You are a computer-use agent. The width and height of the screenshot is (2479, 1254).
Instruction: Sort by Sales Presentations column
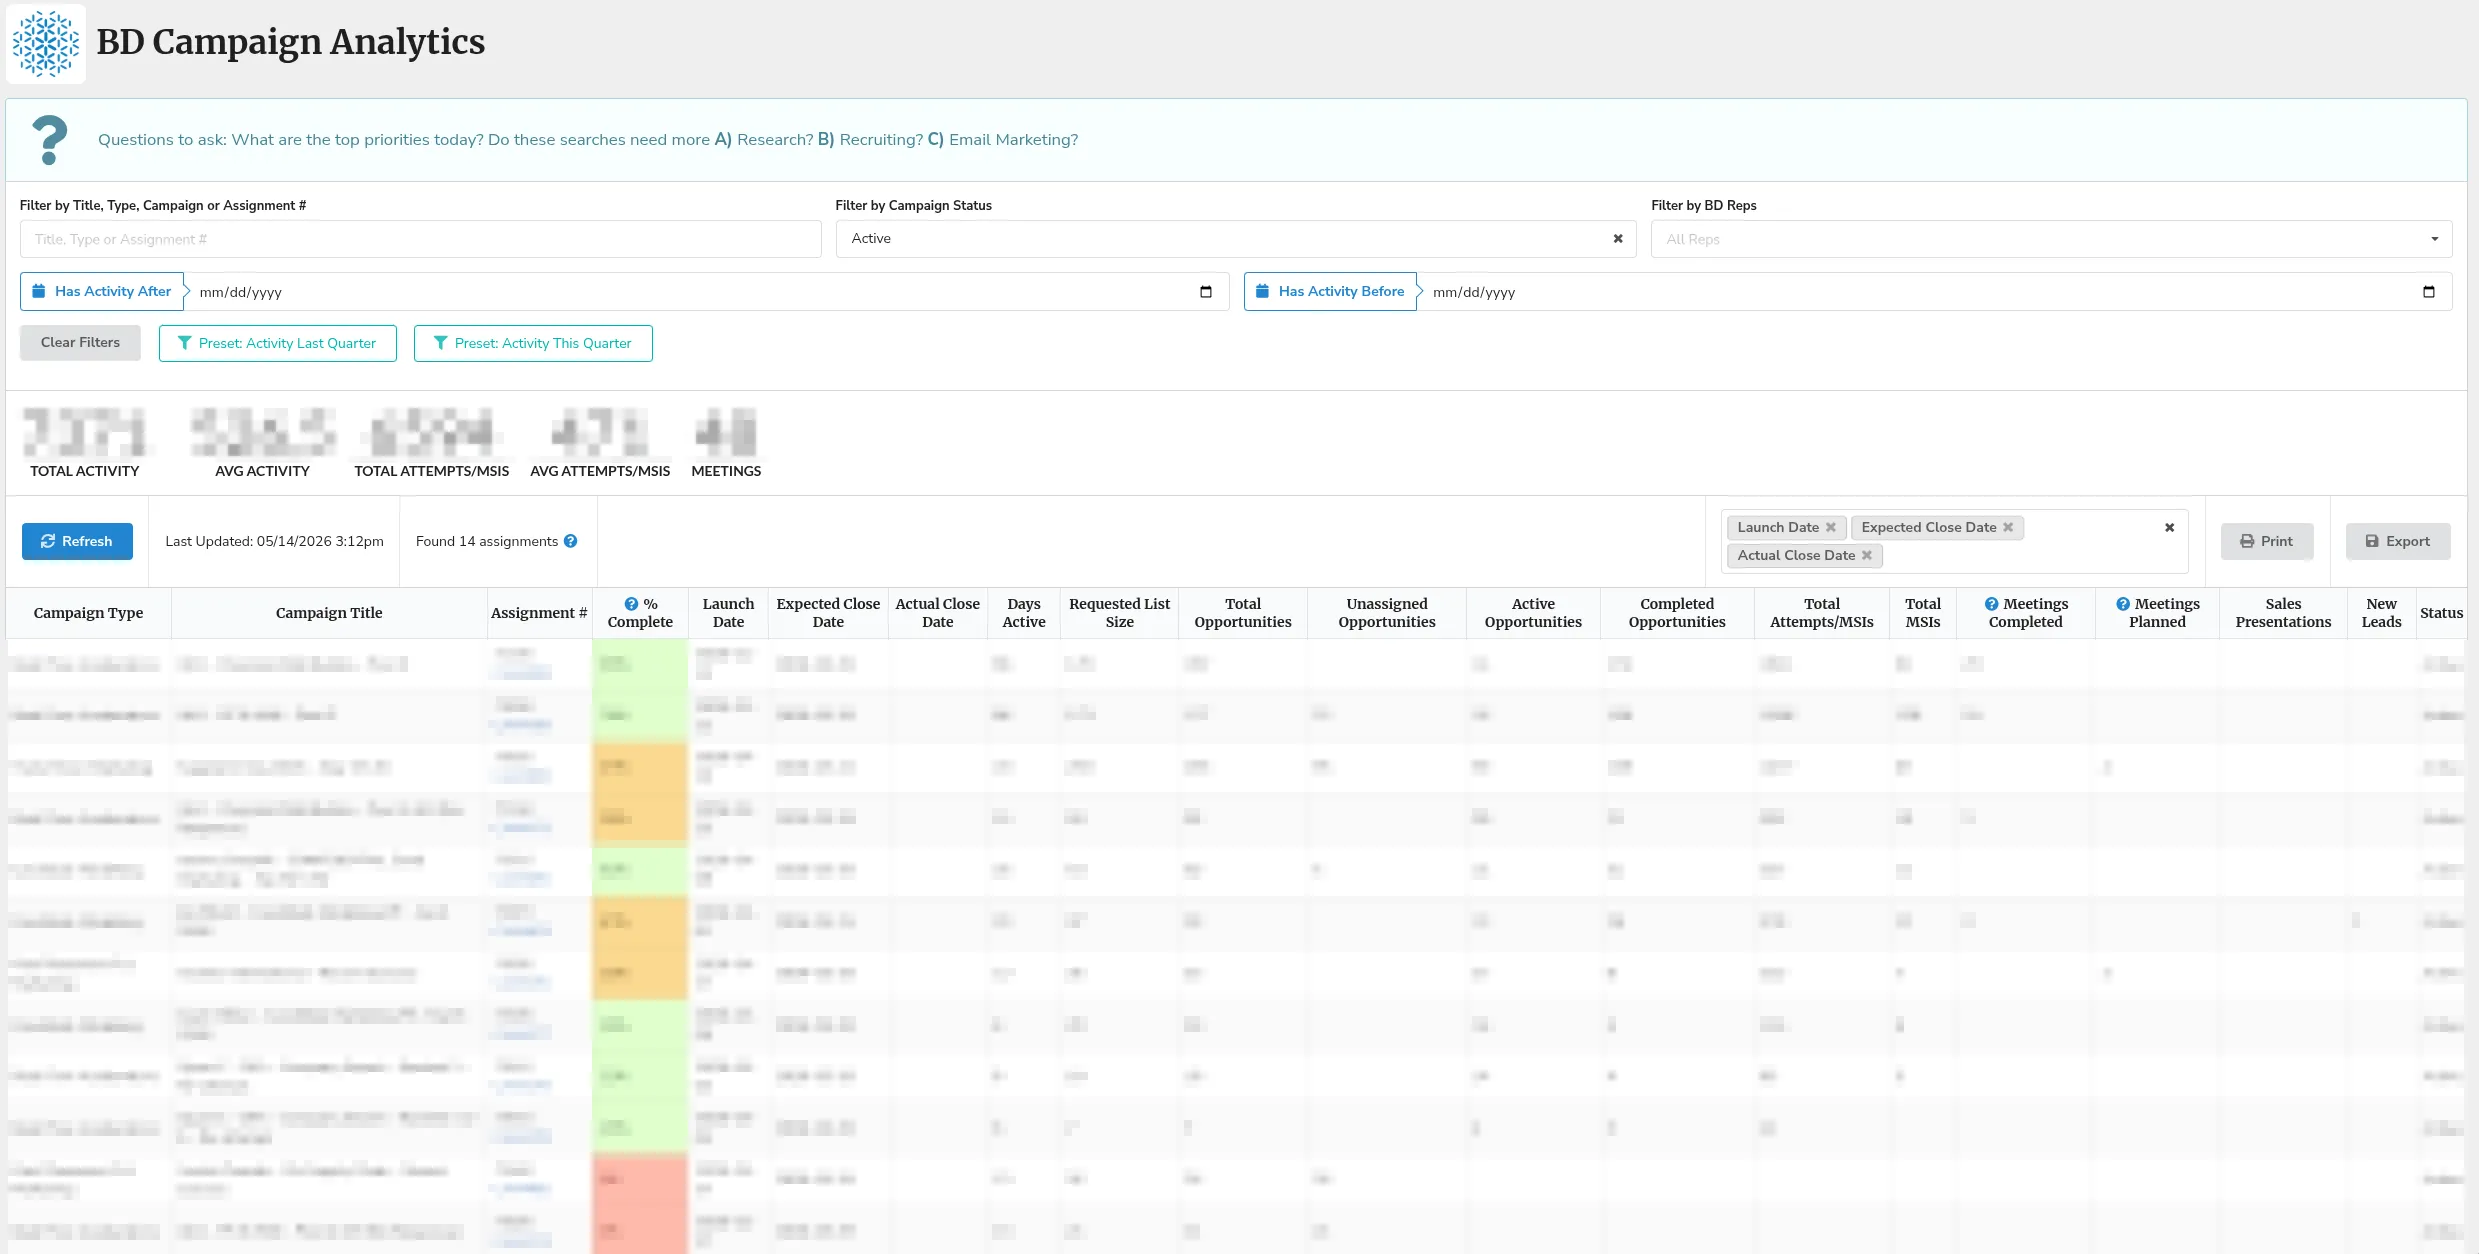coord(2283,613)
